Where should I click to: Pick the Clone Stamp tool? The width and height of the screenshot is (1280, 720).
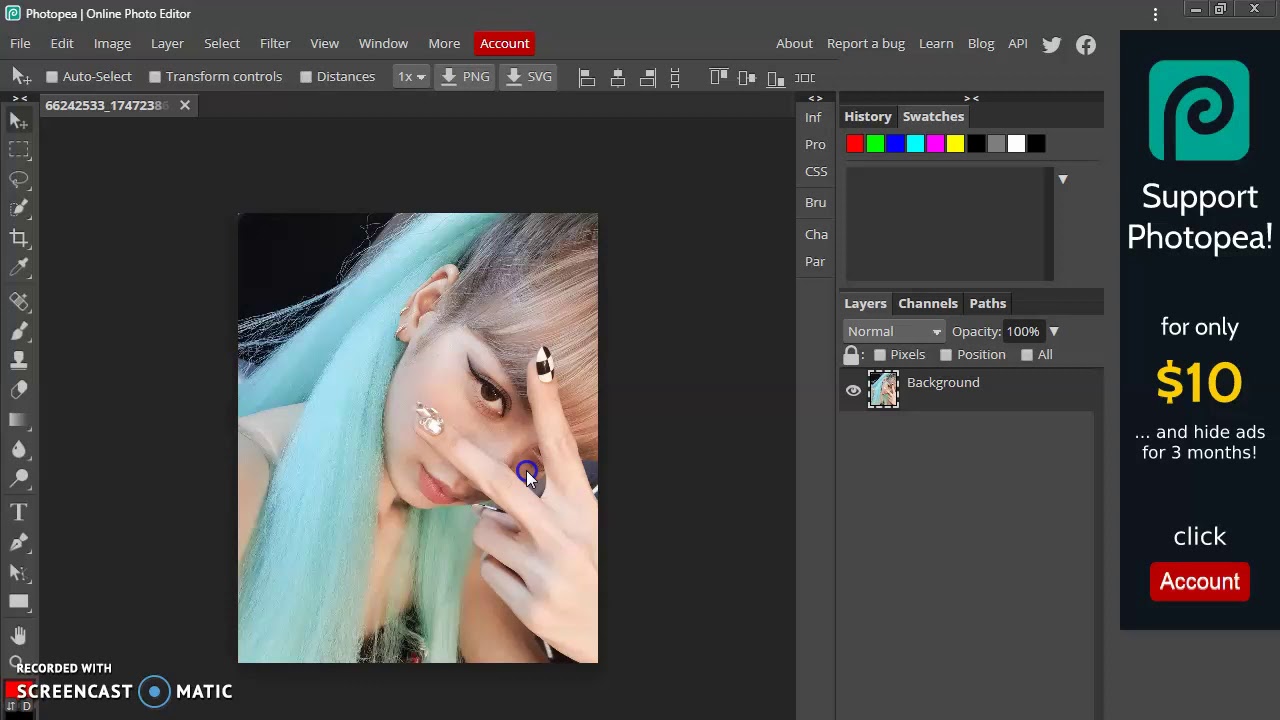(19, 360)
